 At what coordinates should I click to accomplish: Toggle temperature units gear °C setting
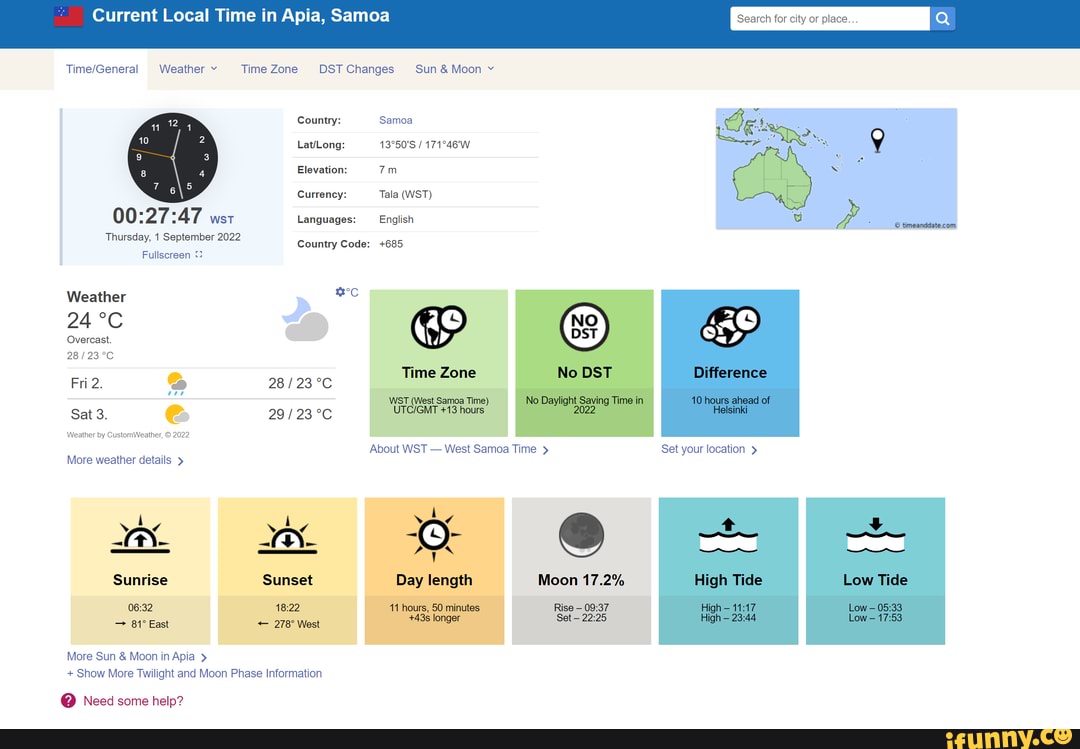click(x=347, y=292)
